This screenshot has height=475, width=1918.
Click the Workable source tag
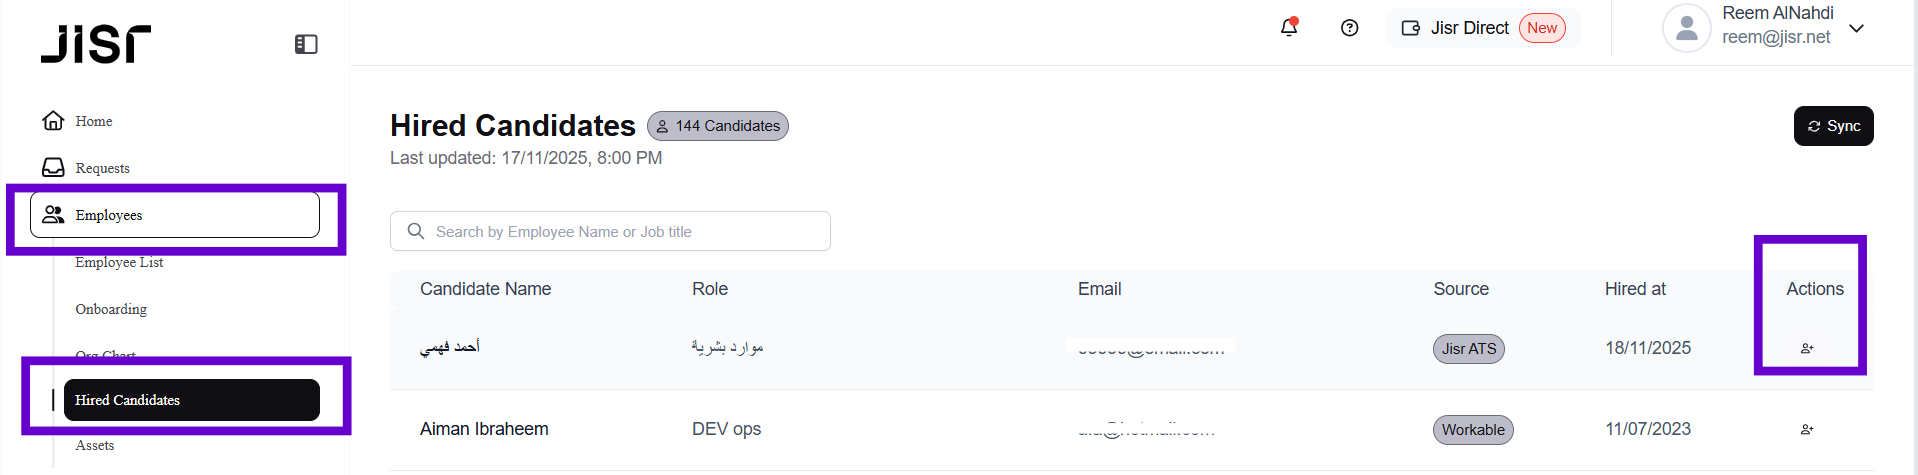click(x=1472, y=430)
